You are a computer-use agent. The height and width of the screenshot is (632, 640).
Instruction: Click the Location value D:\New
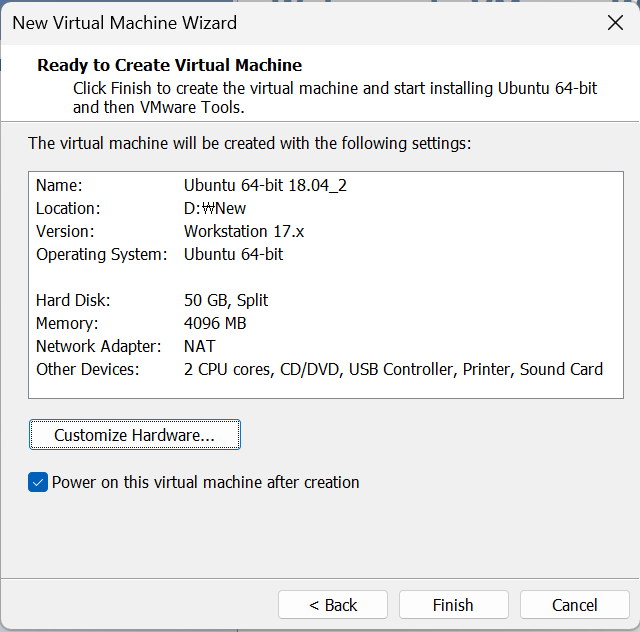click(x=215, y=209)
